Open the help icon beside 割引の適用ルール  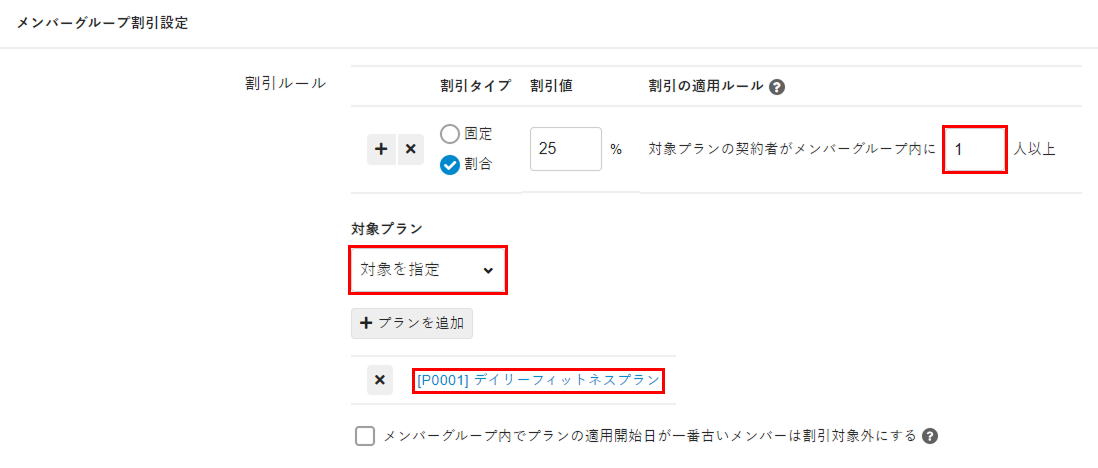[x=777, y=87]
